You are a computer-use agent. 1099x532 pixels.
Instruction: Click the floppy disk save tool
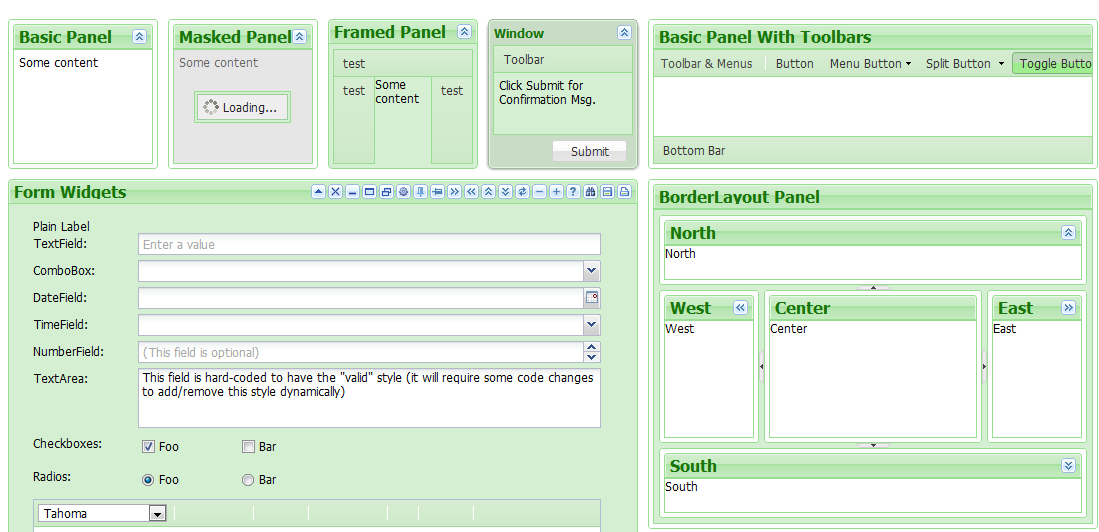tap(608, 191)
